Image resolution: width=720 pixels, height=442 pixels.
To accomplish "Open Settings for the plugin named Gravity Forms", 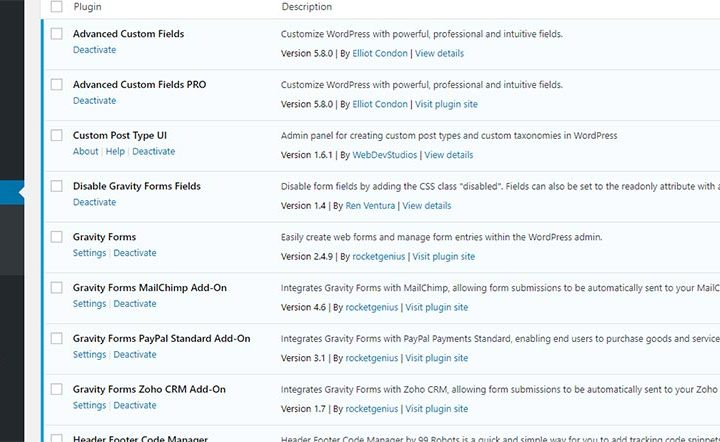I will click(x=89, y=253).
